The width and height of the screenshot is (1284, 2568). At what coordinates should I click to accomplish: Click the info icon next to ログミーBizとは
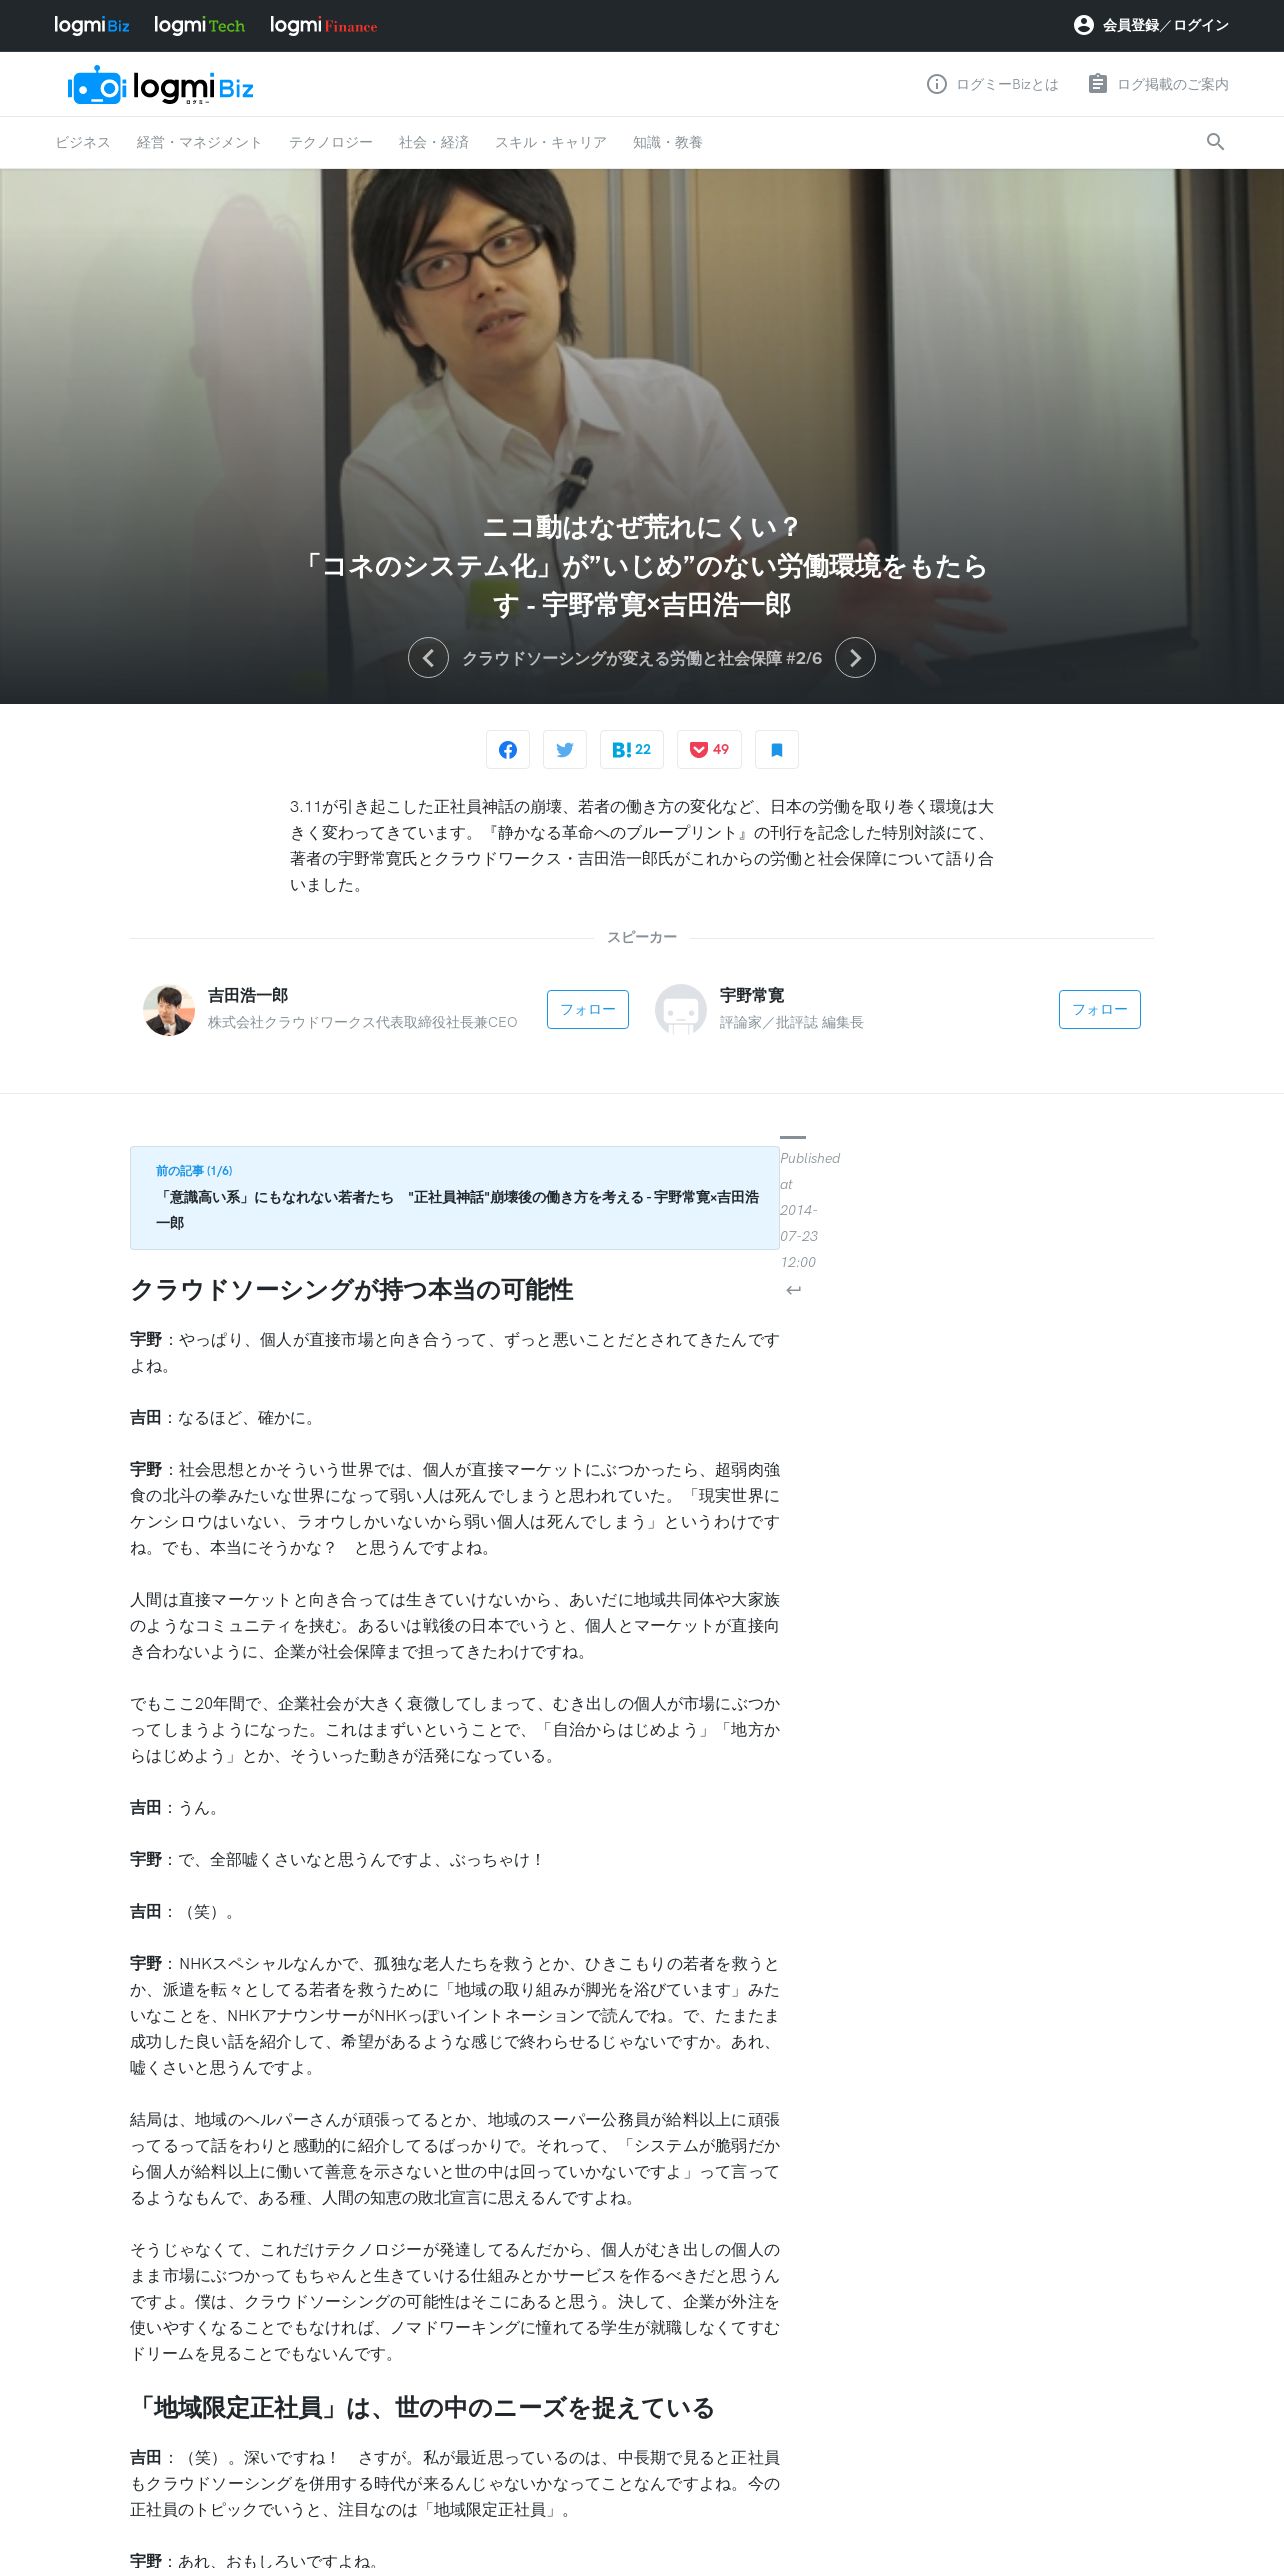click(x=936, y=84)
